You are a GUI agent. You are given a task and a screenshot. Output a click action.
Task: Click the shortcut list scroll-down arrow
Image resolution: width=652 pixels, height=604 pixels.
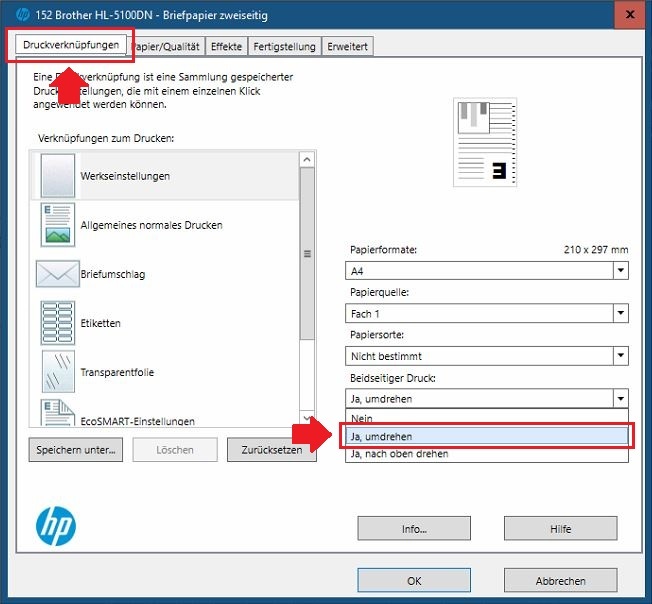tap(307, 418)
